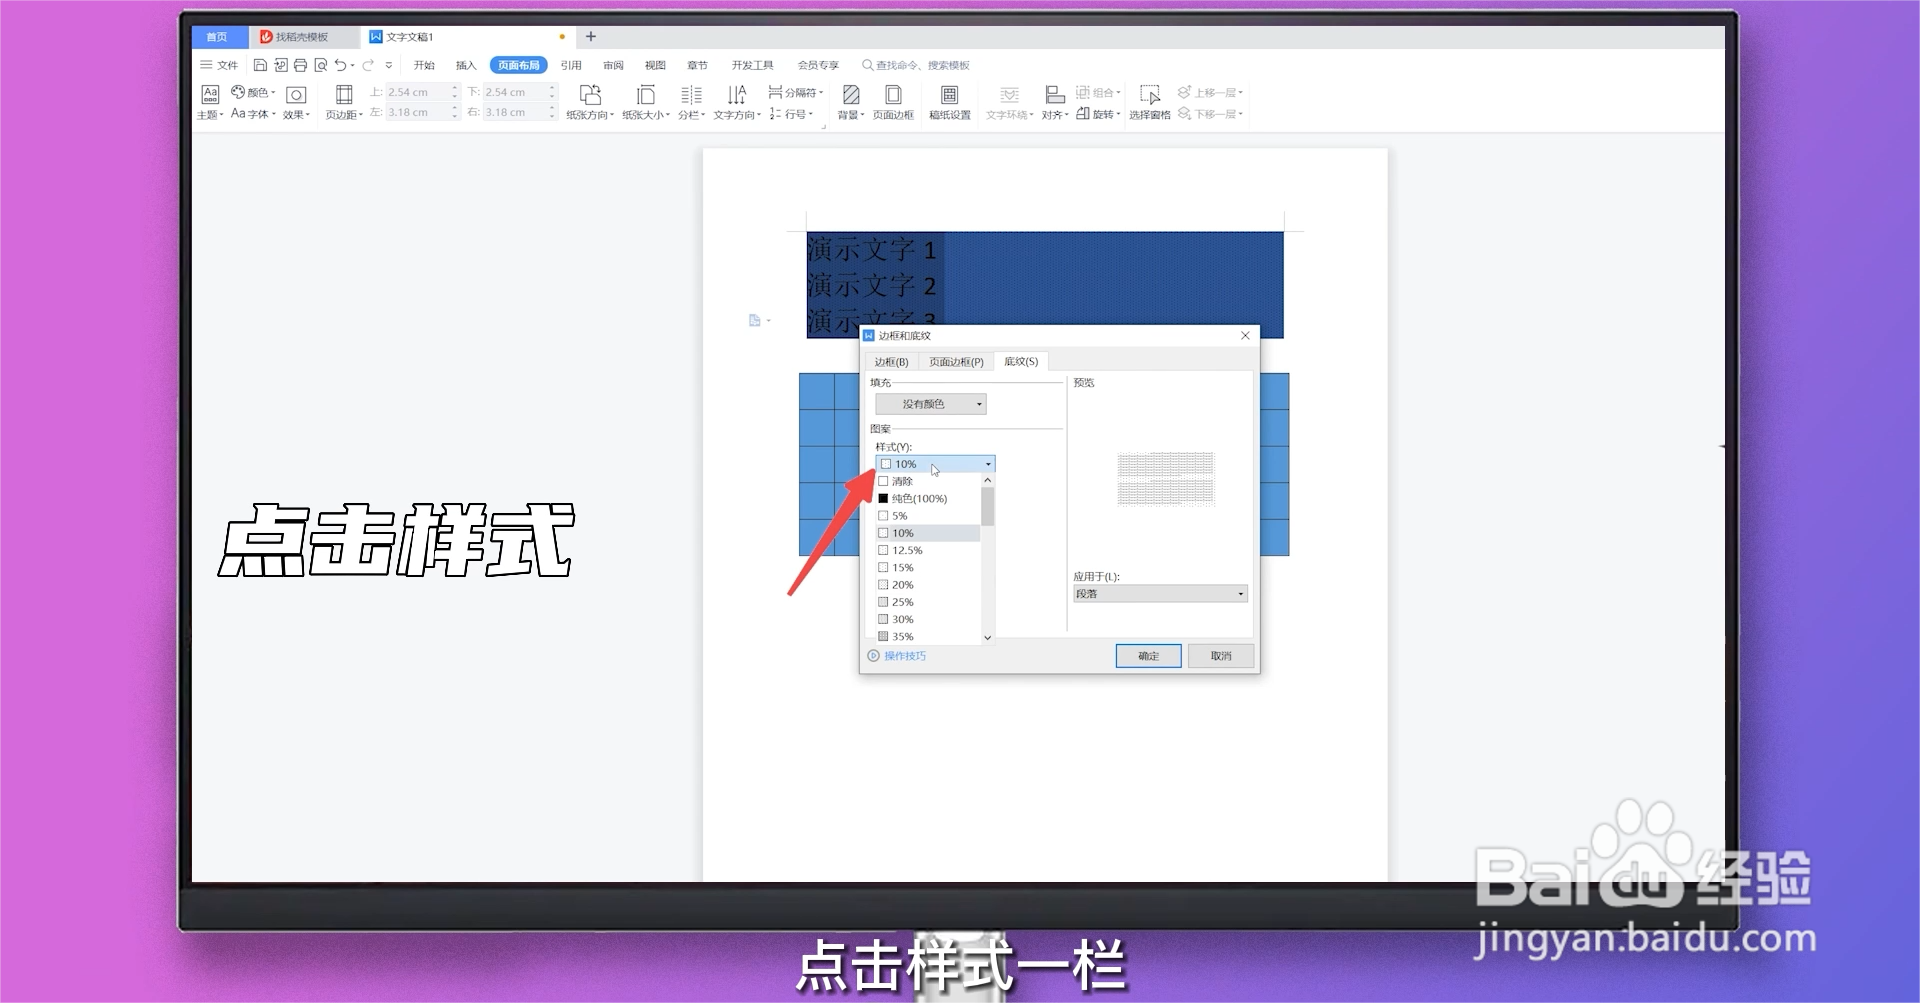Viewport: 1920px width, 1003px height.
Task: Open the 背景 background tool
Action: [x=851, y=102]
